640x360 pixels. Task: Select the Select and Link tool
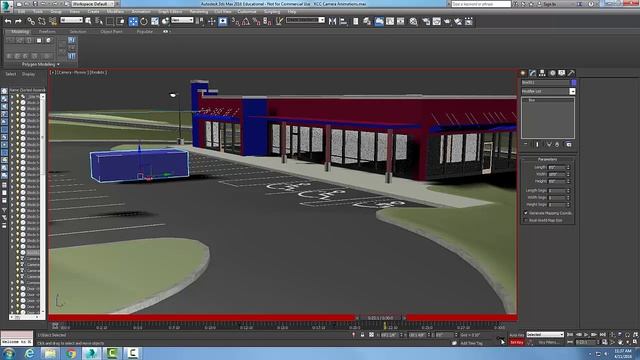point(31,21)
